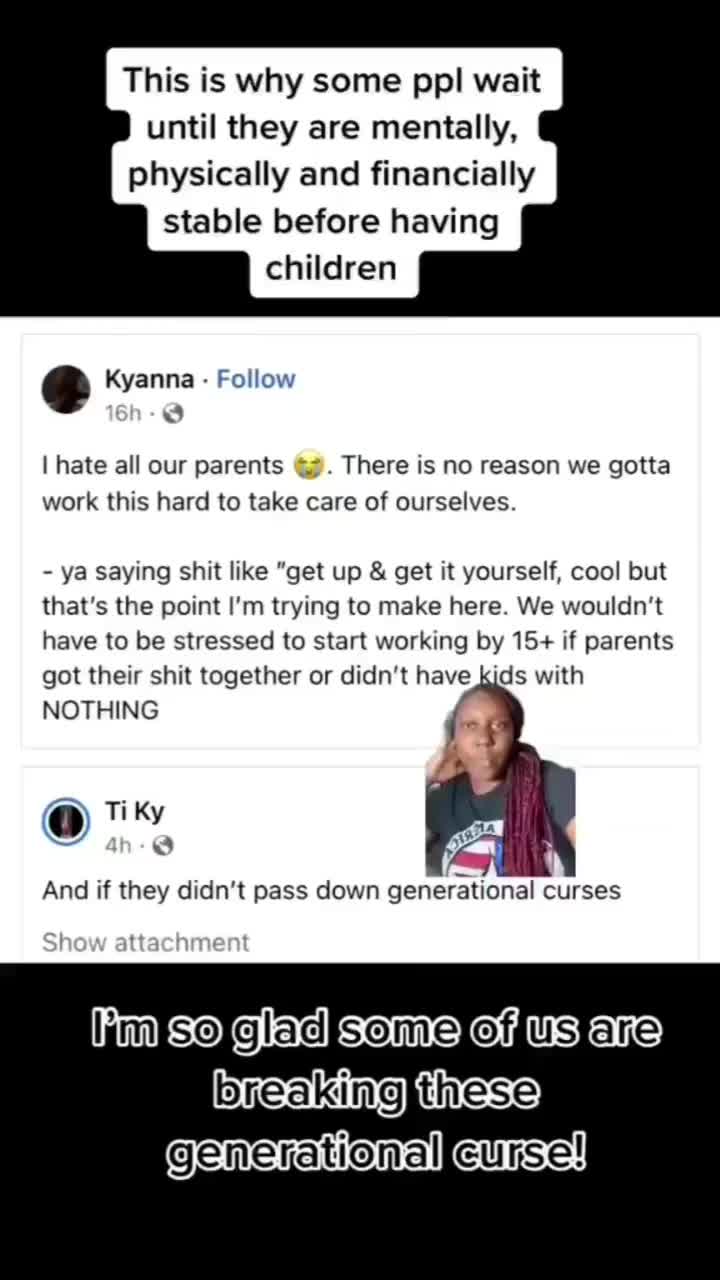
Task: Open the 4h comment timestamp
Action: 118,846
